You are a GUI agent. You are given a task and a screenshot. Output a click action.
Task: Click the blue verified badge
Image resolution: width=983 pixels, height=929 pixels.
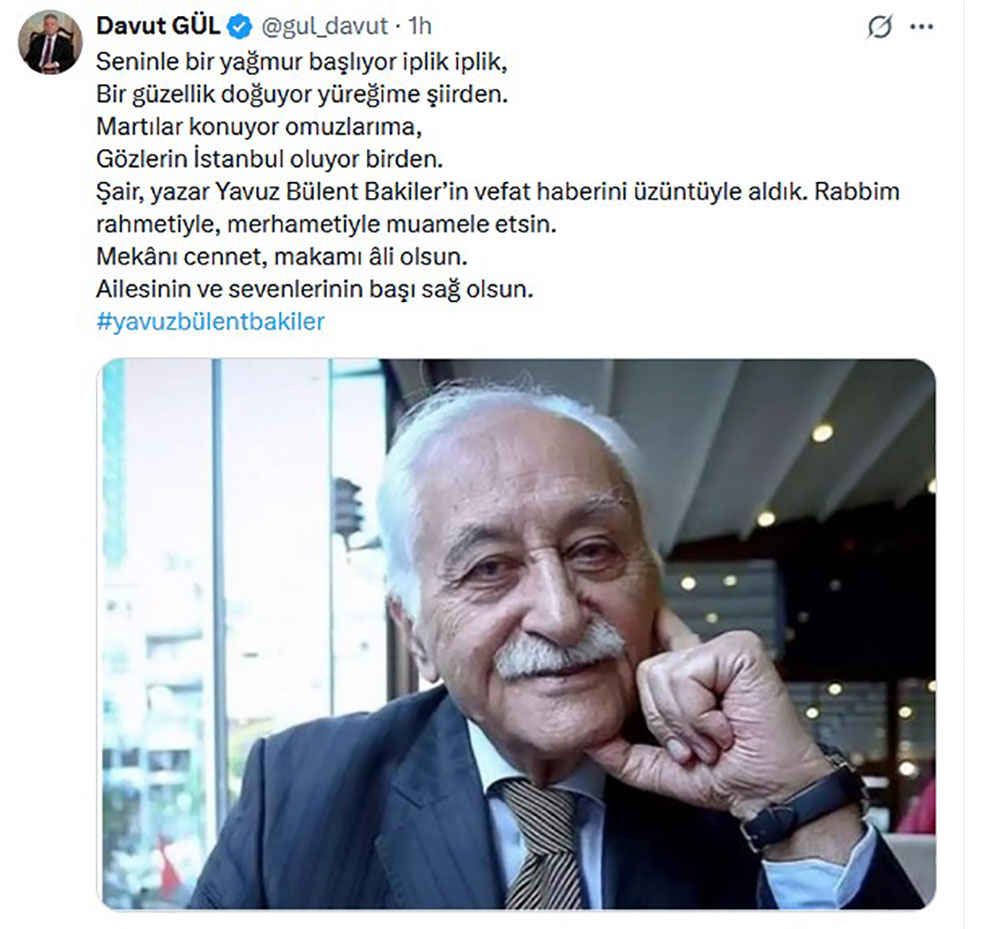pos(239,27)
